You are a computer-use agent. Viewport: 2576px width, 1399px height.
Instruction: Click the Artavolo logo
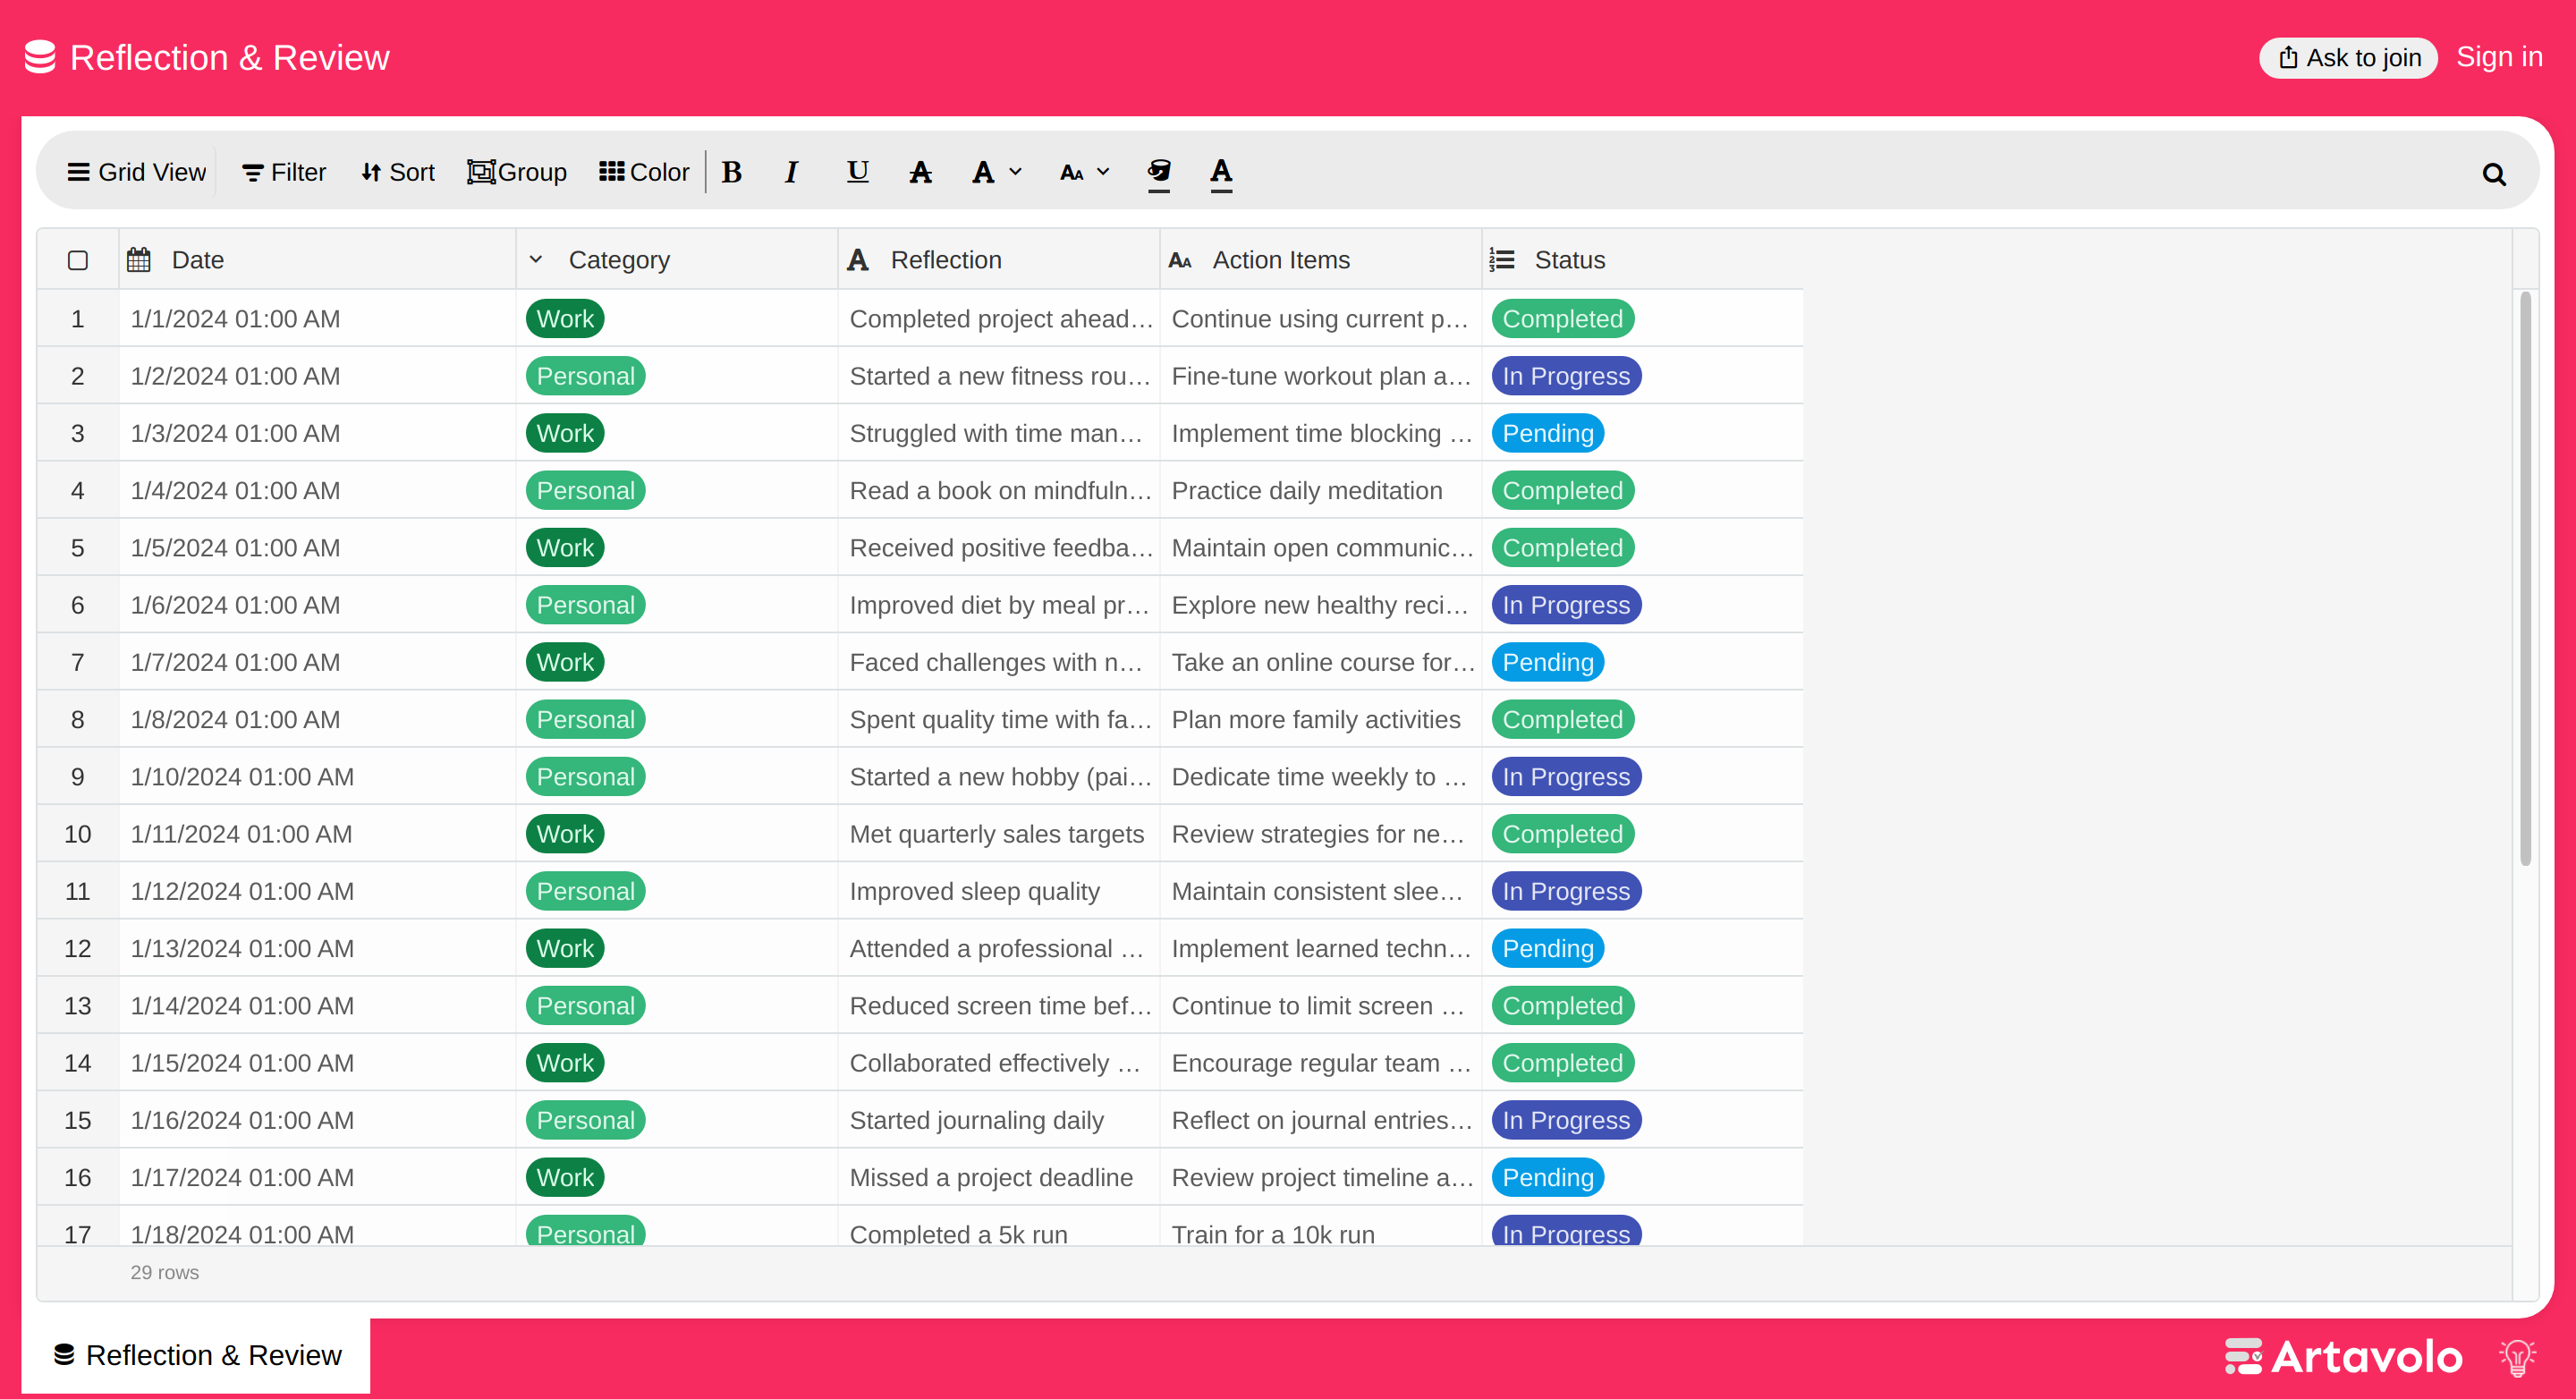click(2342, 1356)
